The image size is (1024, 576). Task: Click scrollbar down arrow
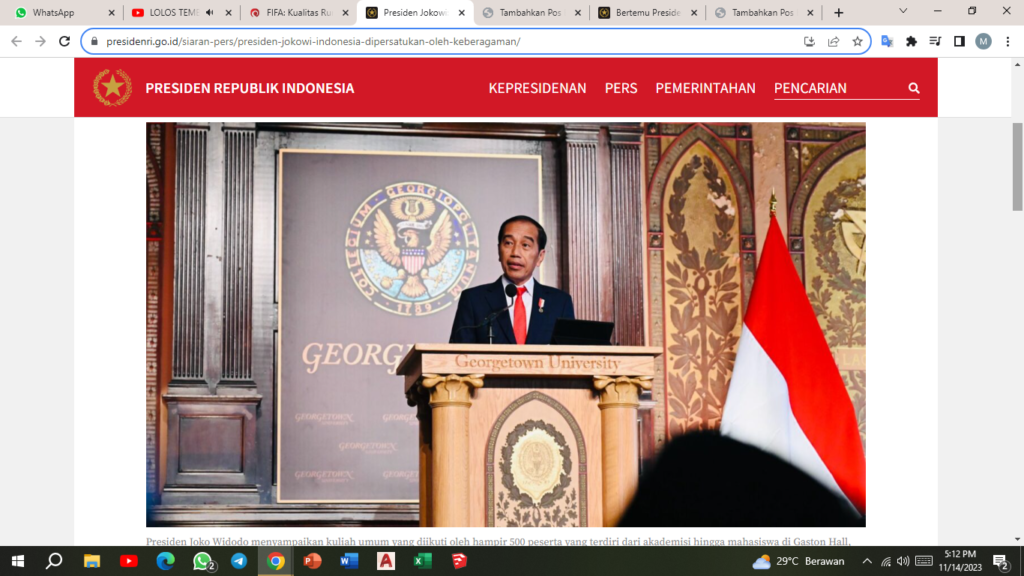coord(1017,539)
